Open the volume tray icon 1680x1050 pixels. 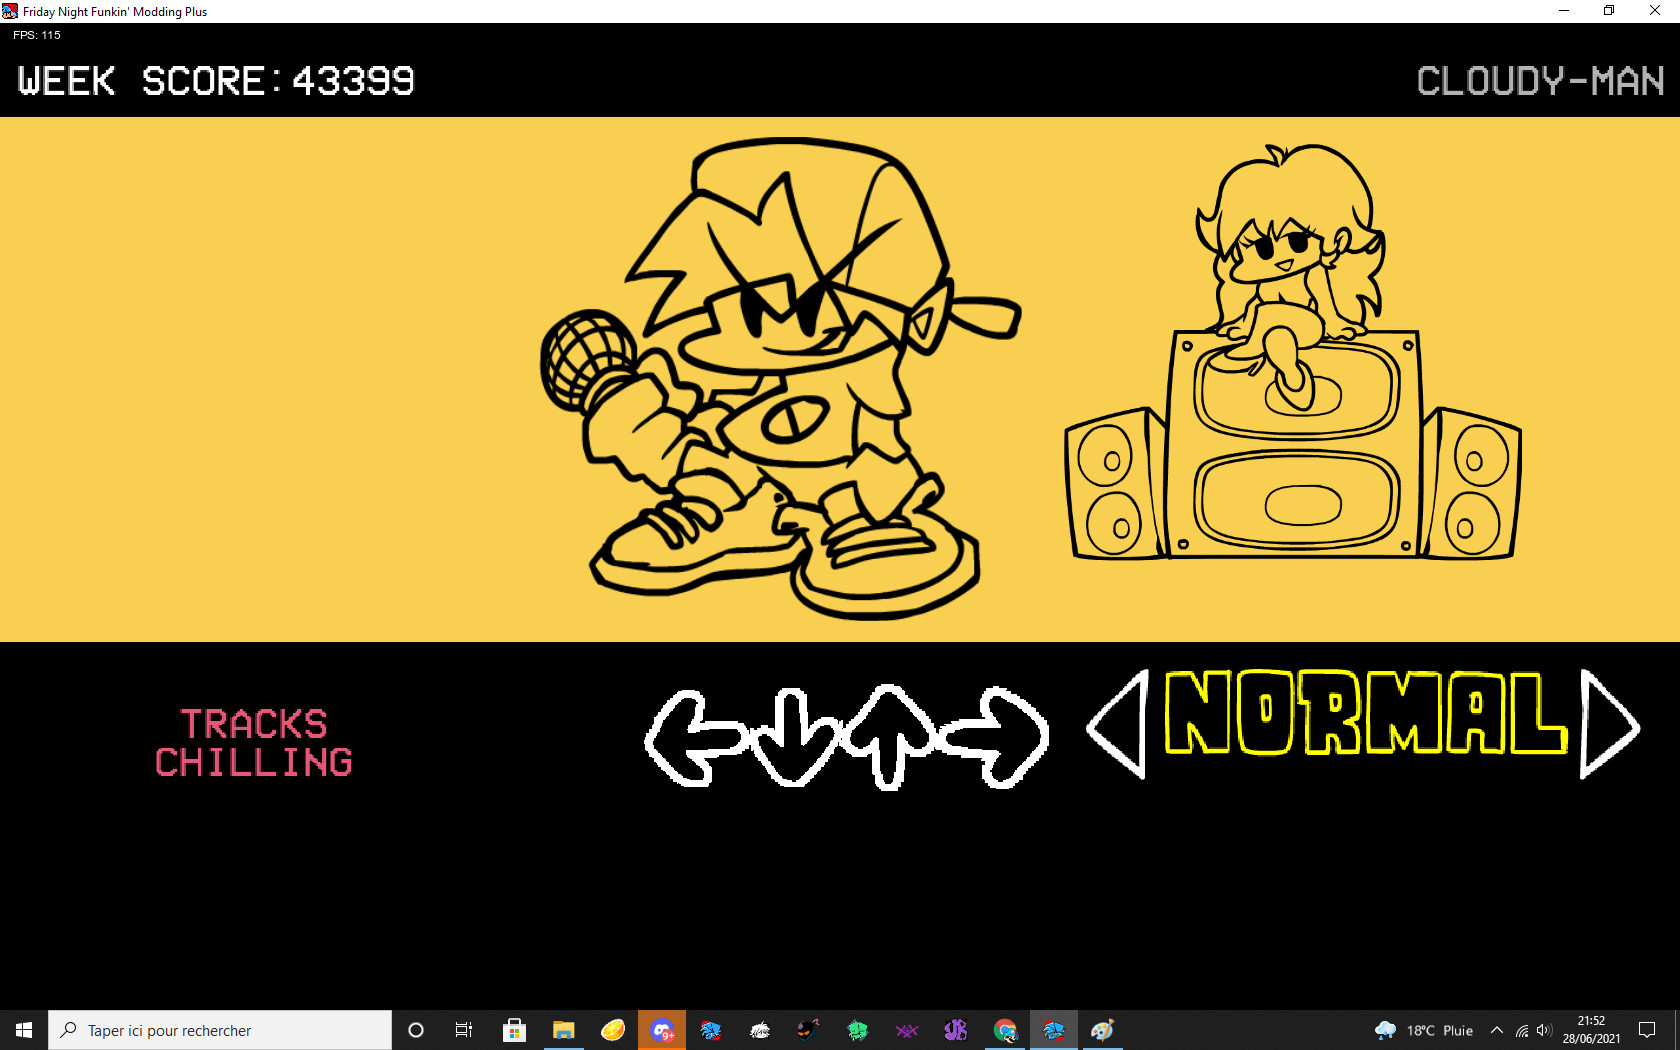1544,1030
